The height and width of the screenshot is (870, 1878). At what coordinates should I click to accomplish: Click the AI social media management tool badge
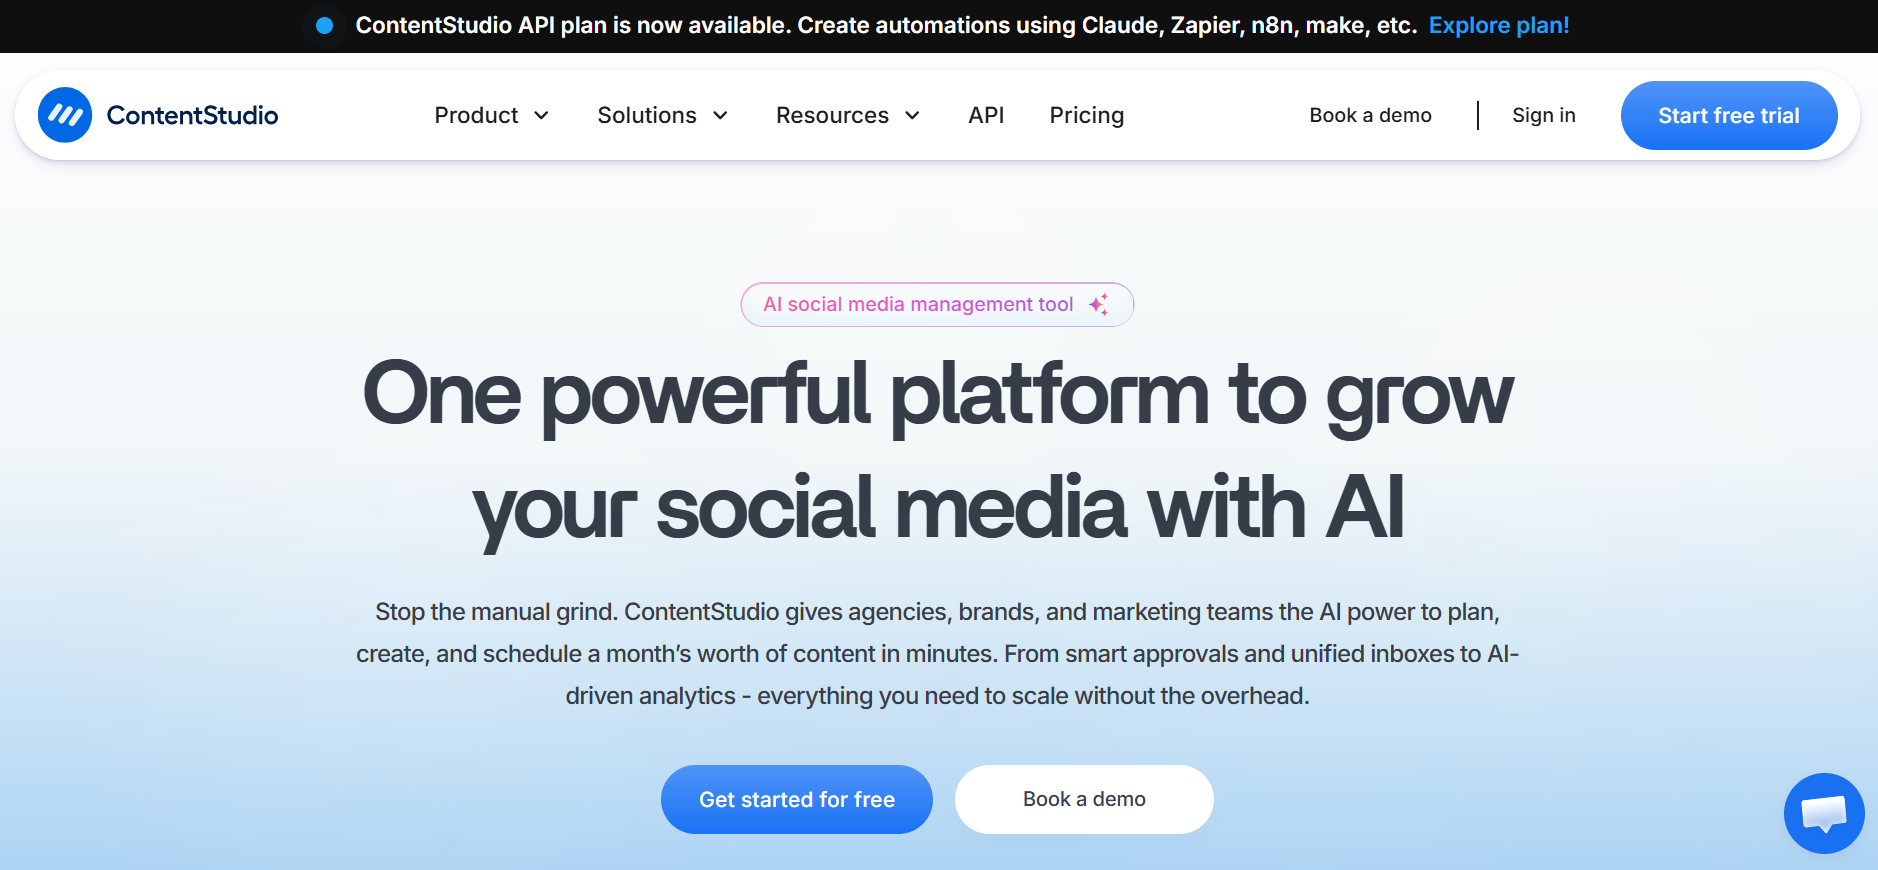[937, 305]
